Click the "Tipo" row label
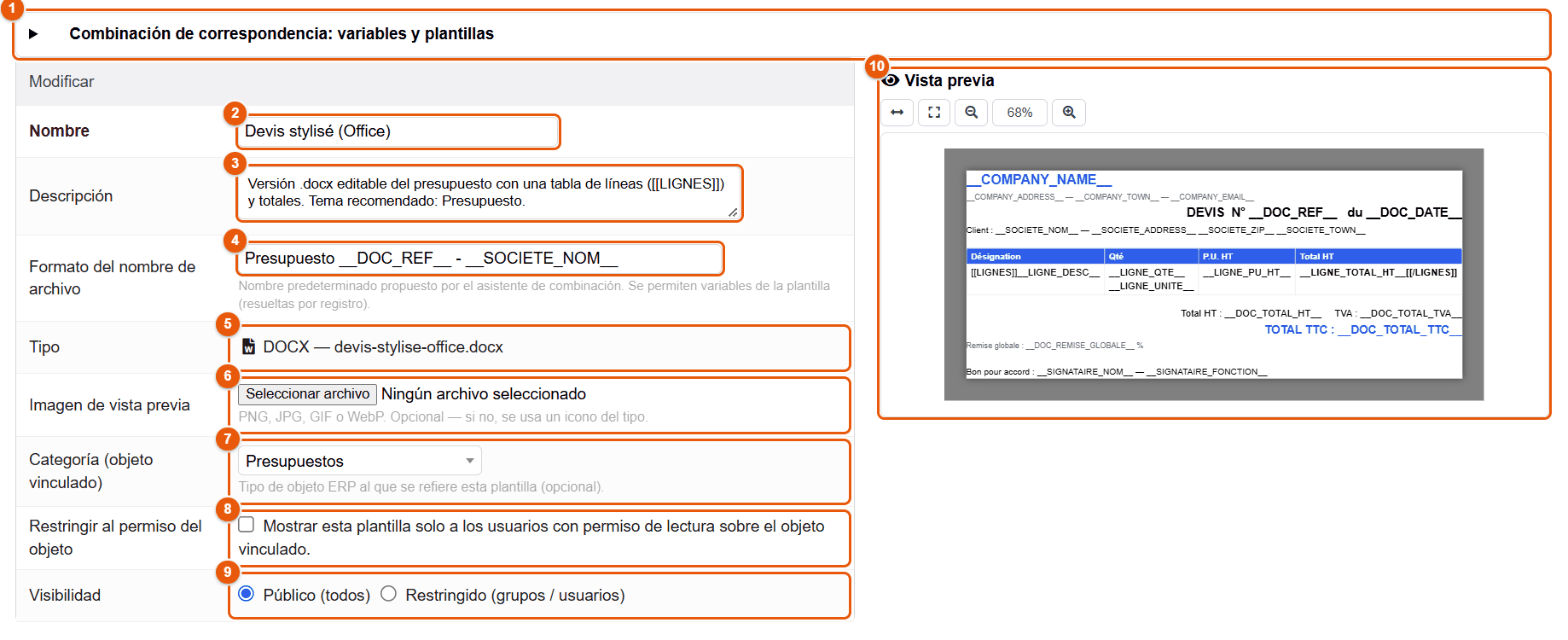The width and height of the screenshot is (1568, 640). [x=46, y=348]
